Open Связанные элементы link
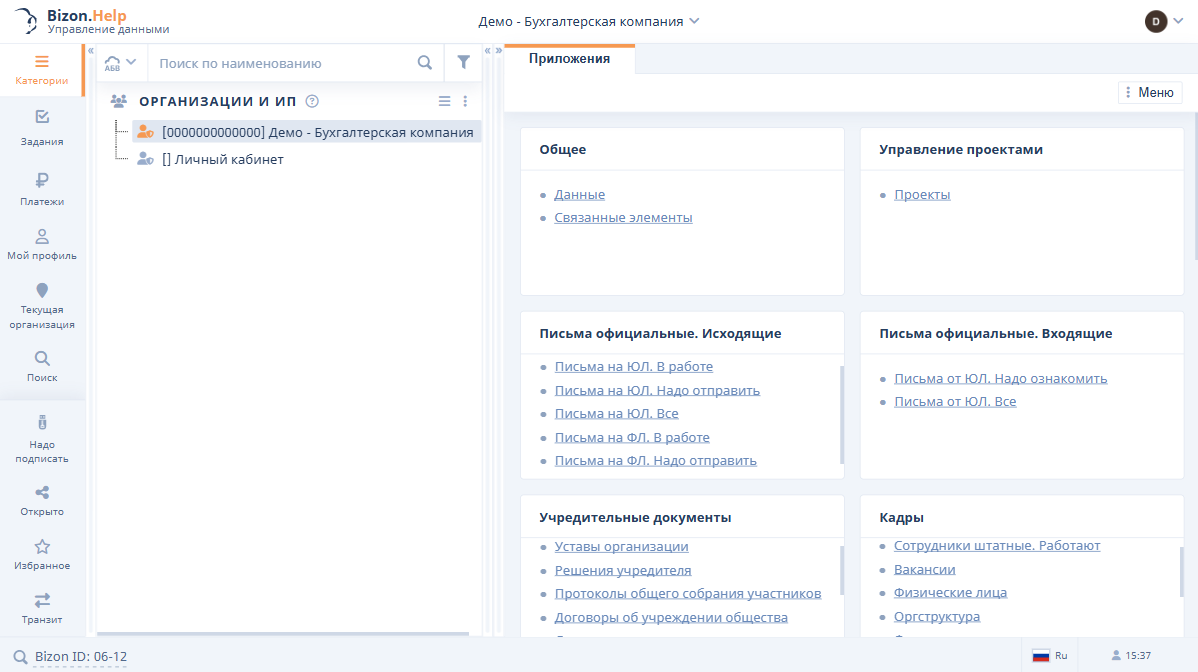The height and width of the screenshot is (672, 1198). 623,218
